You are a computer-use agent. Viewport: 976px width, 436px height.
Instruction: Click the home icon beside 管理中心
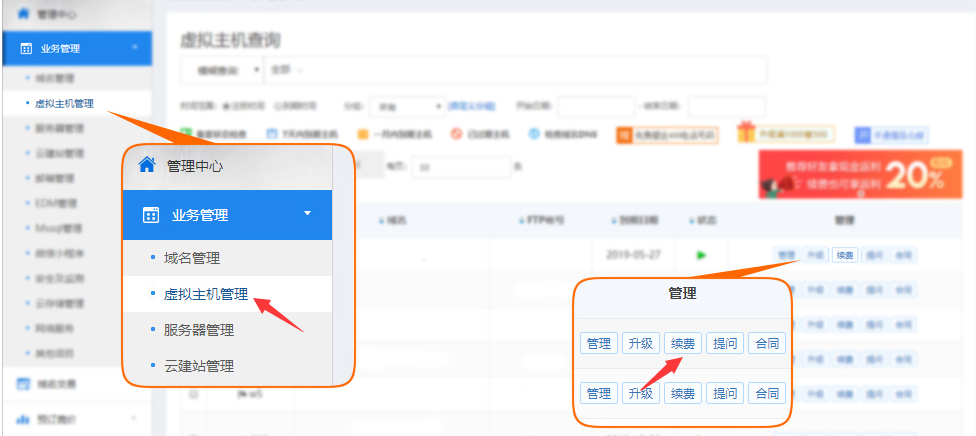(147, 164)
